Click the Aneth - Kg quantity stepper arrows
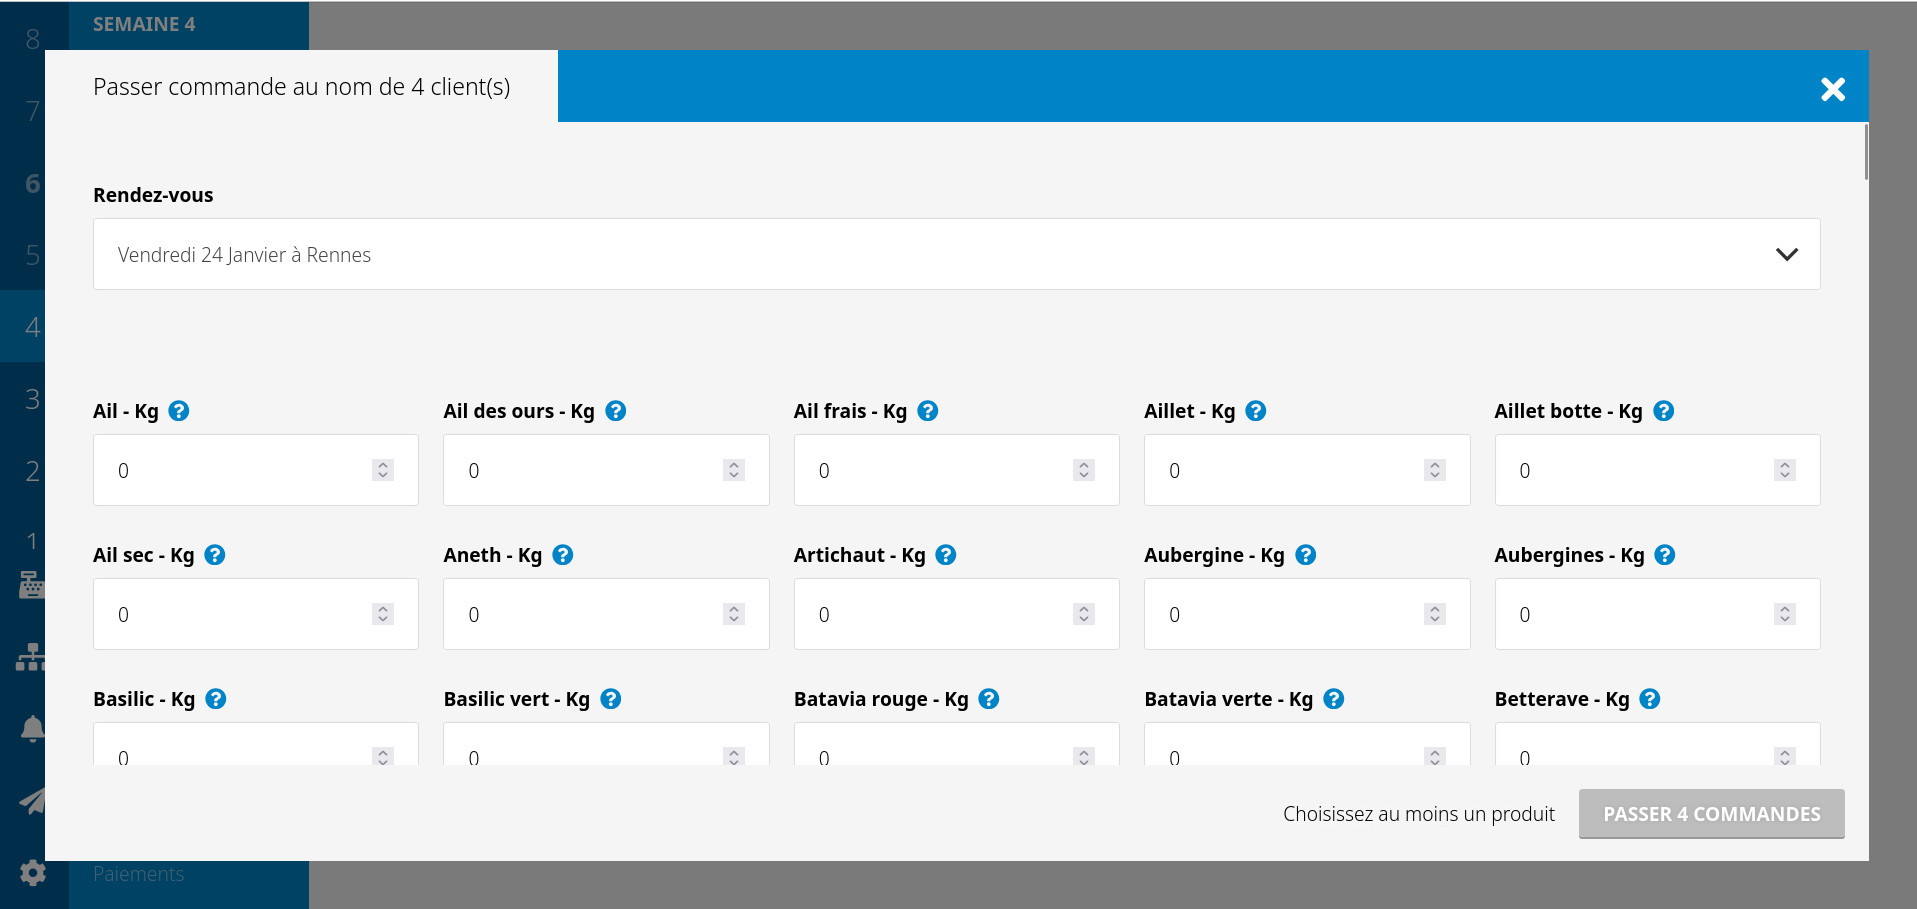This screenshot has width=1917, height=909. click(734, 614)
